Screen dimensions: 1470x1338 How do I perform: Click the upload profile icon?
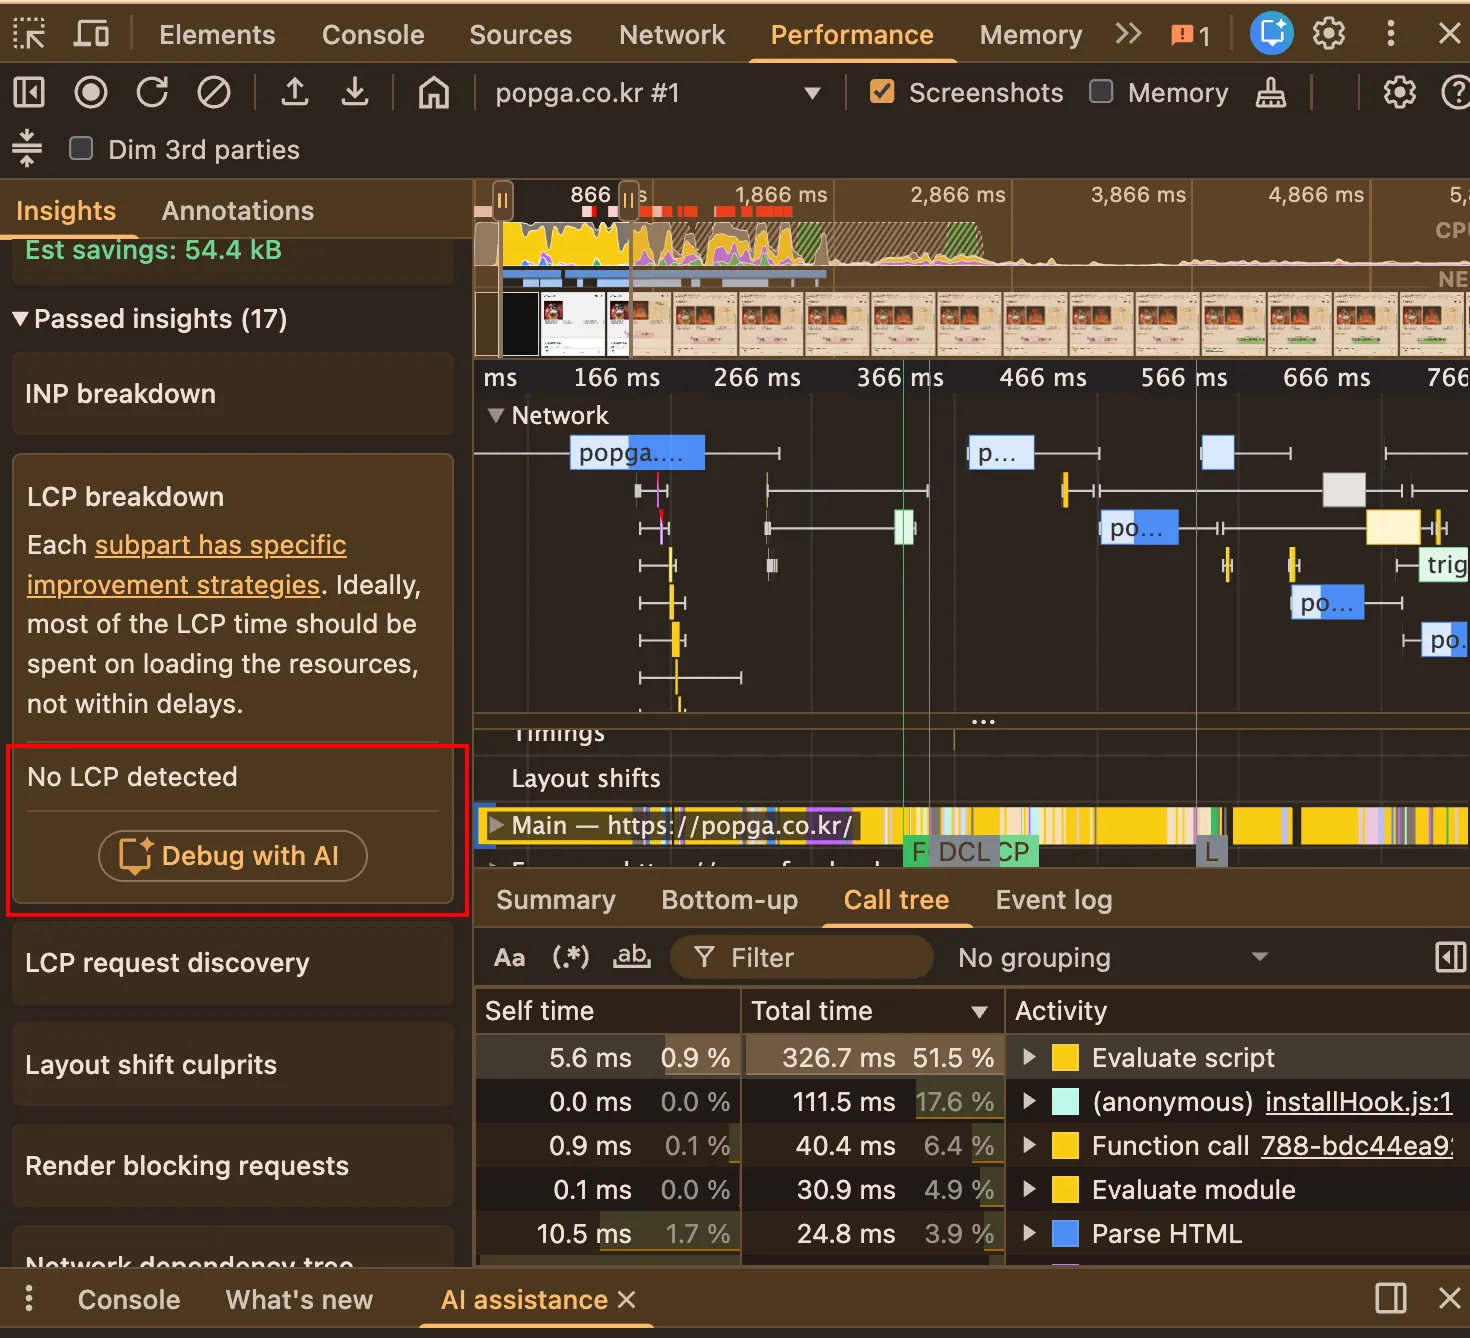[x=294, y=93]
